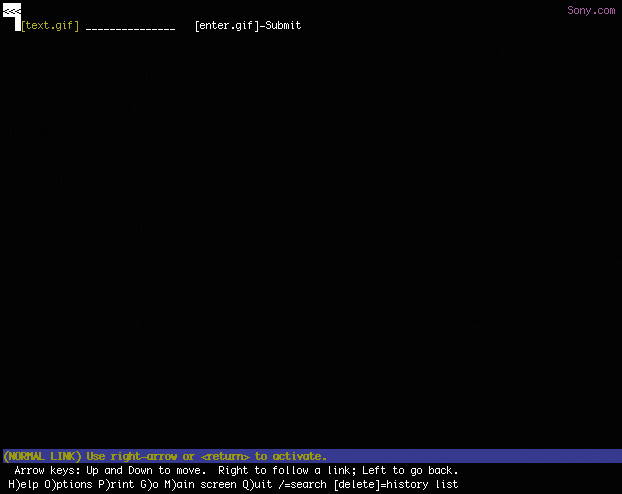The height and width of the screenshot is (494, 622).
Task: Click the G)o command in footer
Action: (x=149, y=484)
